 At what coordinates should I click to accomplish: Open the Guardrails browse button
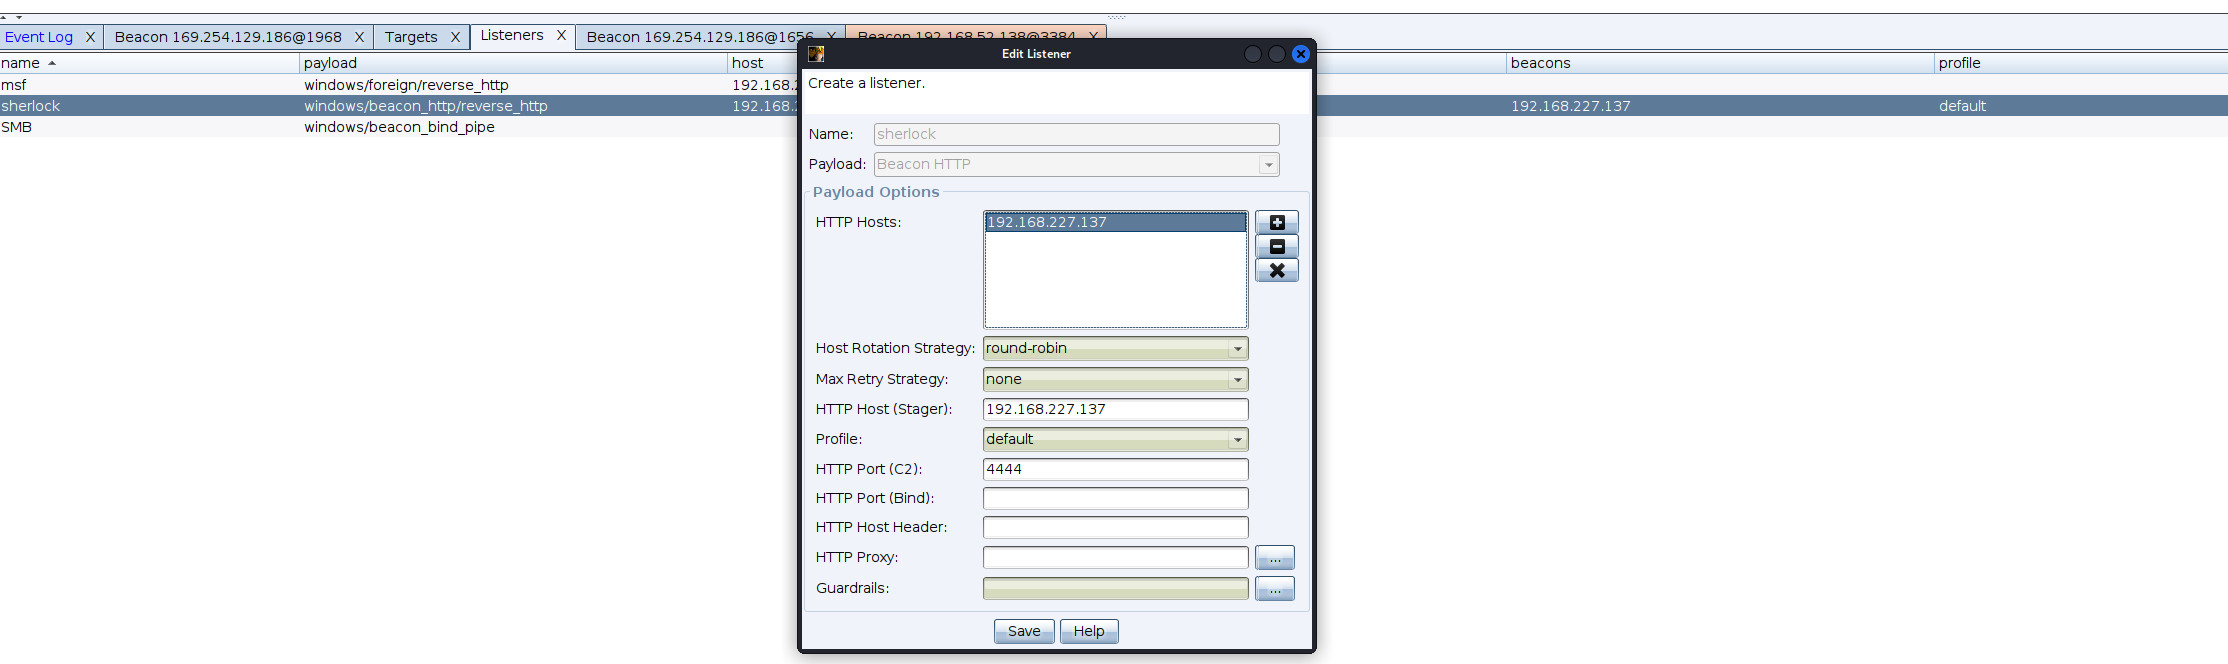tap(1274, 588)
